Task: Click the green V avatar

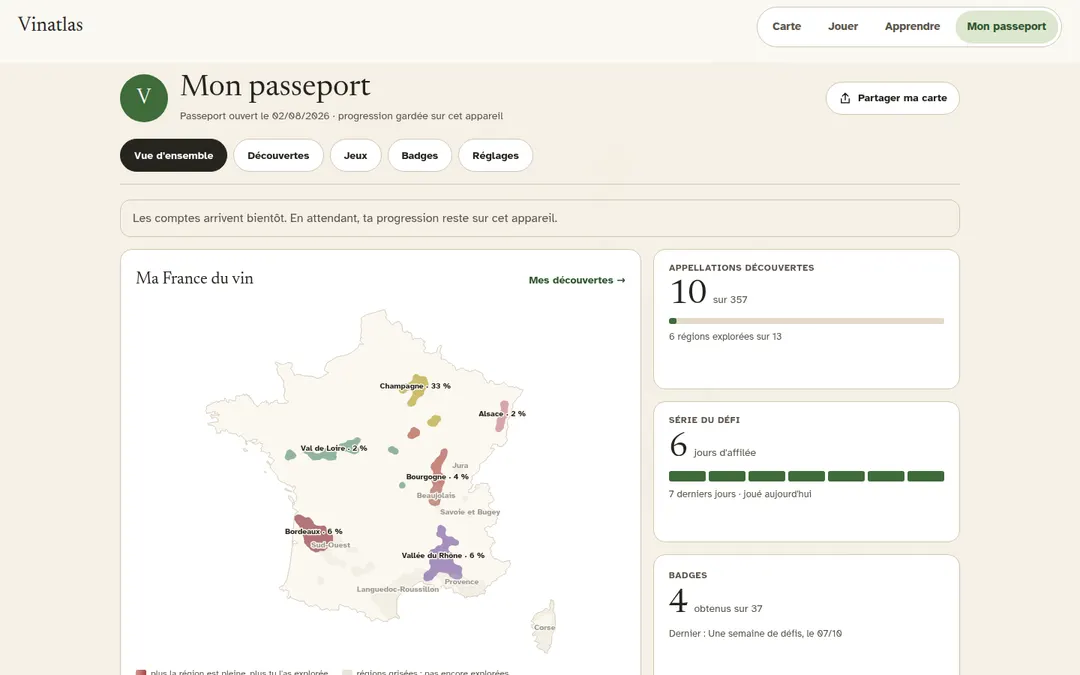Action: click(144, 98)
